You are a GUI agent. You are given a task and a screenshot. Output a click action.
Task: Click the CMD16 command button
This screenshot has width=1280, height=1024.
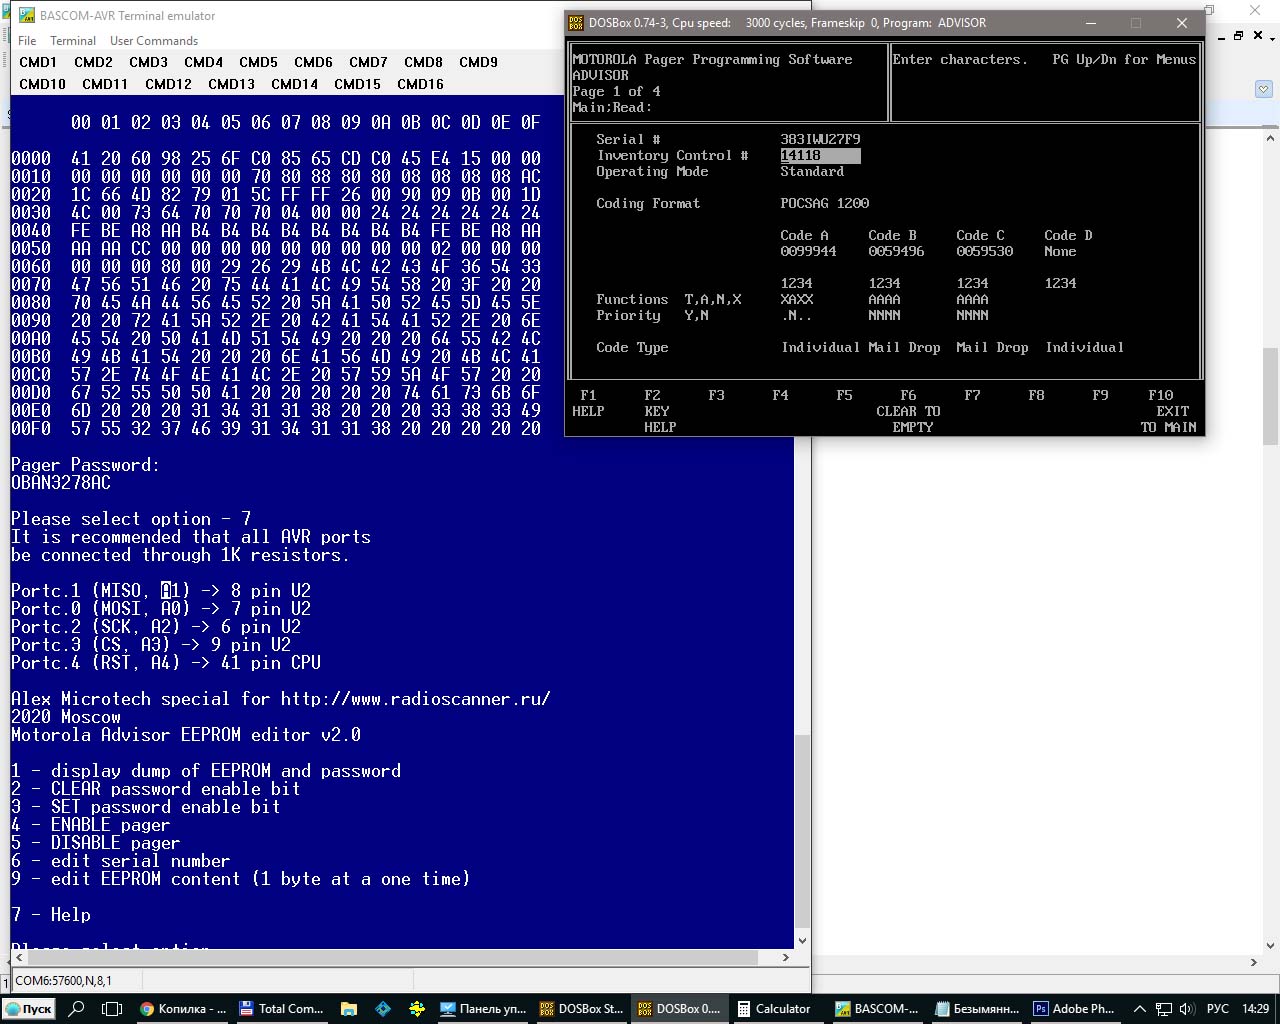click(420, 84)
